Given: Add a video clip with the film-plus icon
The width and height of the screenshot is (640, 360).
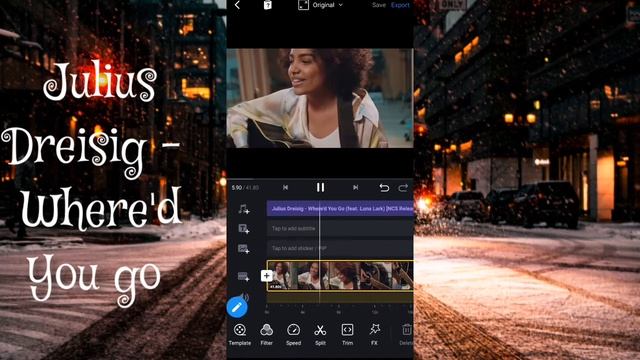Looking at the screenshot, I should [244, 277].
